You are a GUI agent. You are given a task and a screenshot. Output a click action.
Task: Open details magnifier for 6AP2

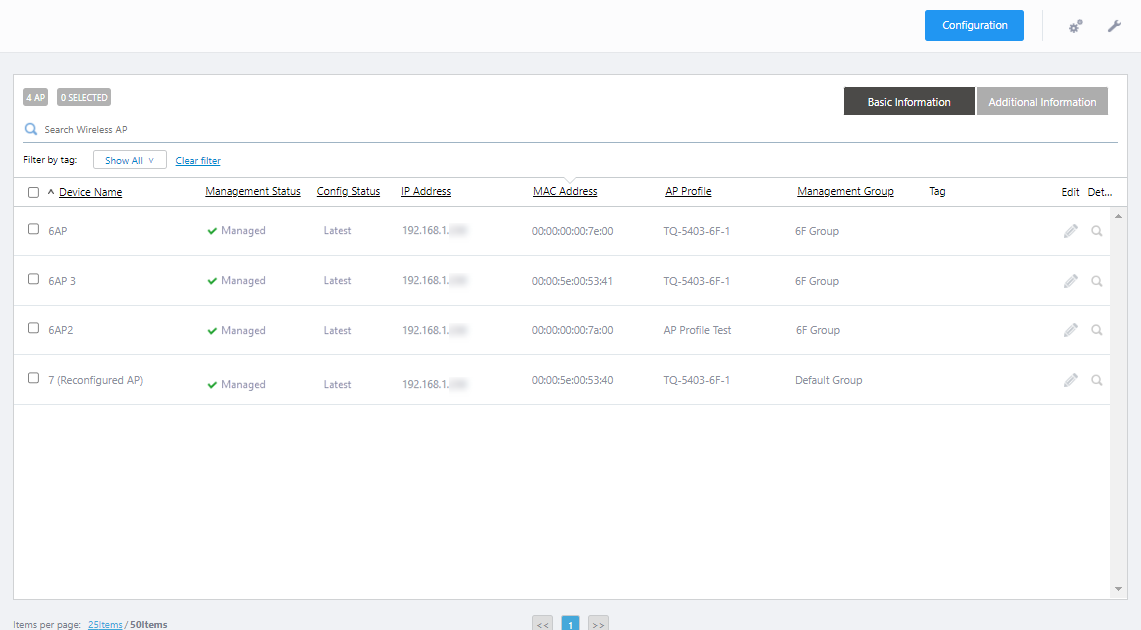[x=1097, y=330]
